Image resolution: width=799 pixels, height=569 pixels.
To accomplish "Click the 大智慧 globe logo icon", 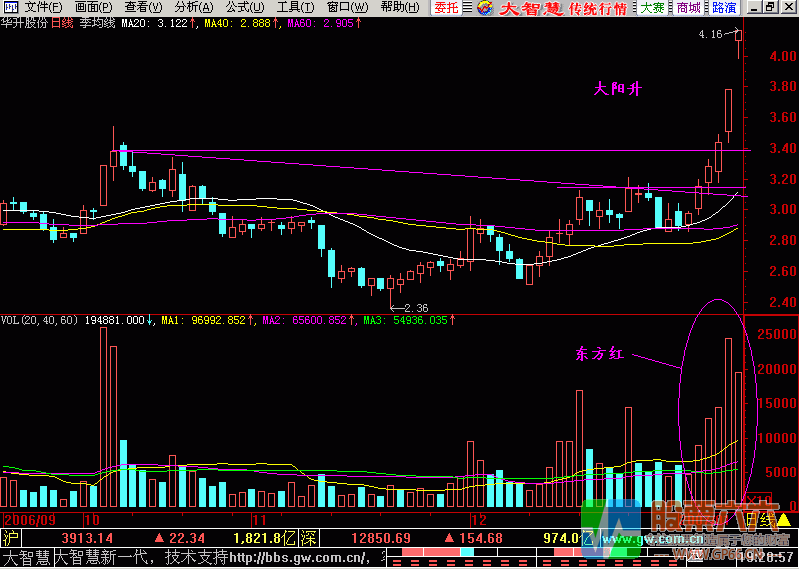I will click(484, 8).
